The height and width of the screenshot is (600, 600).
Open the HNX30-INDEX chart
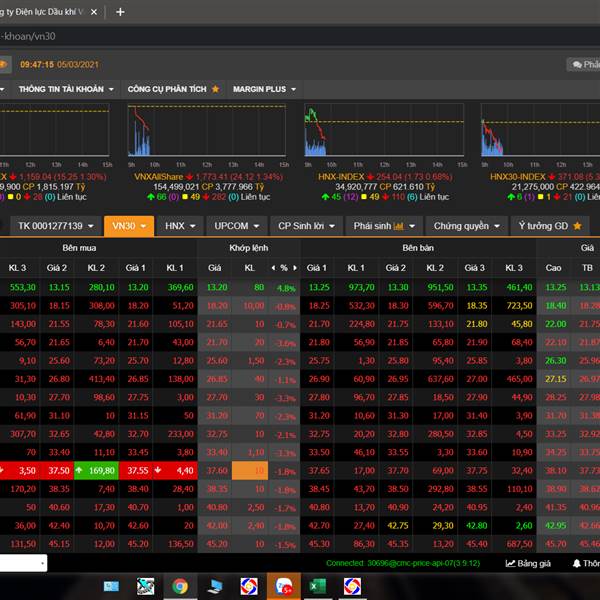coord(540,130)
